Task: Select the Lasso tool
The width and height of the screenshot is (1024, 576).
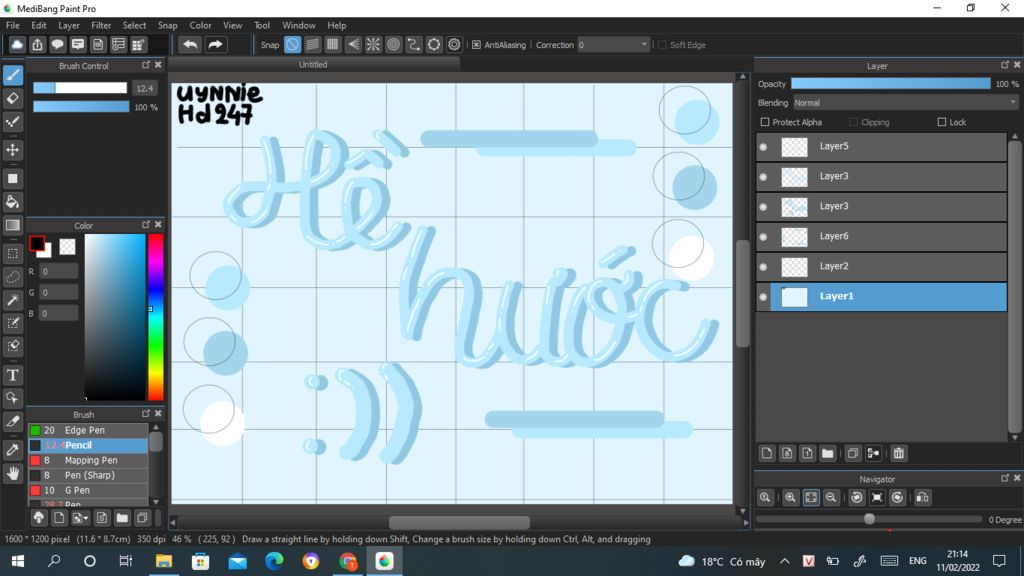Action: 12,277
